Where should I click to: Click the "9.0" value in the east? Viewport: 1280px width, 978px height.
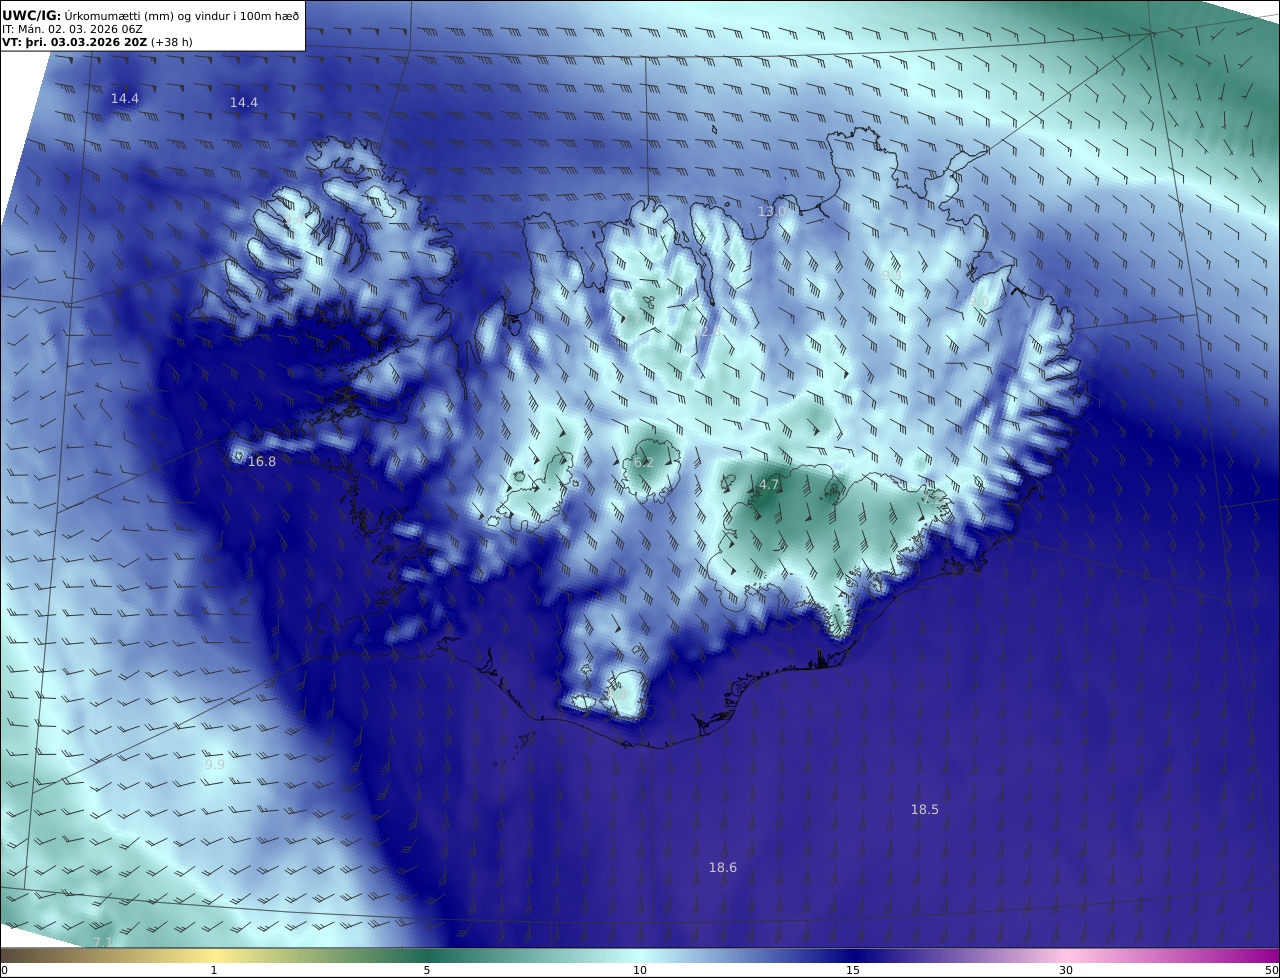pos(979,302)
